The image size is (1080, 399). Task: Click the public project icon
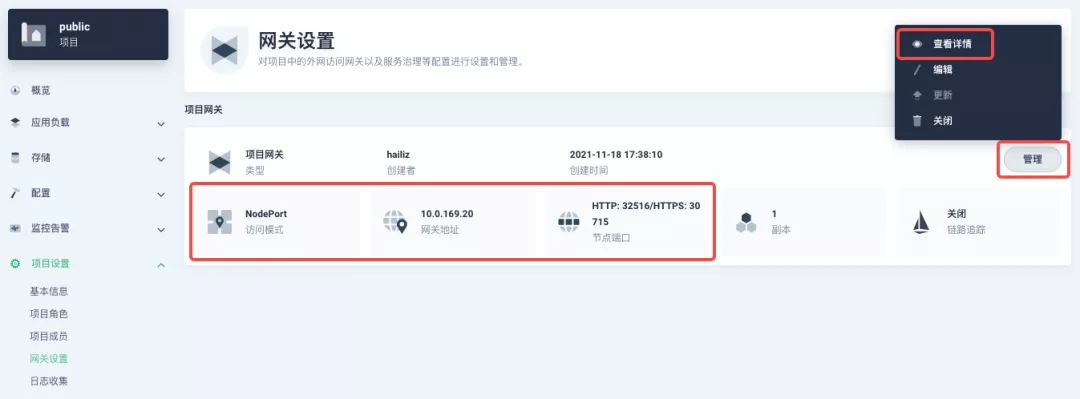pyautogui.click(x=33, y=34)
